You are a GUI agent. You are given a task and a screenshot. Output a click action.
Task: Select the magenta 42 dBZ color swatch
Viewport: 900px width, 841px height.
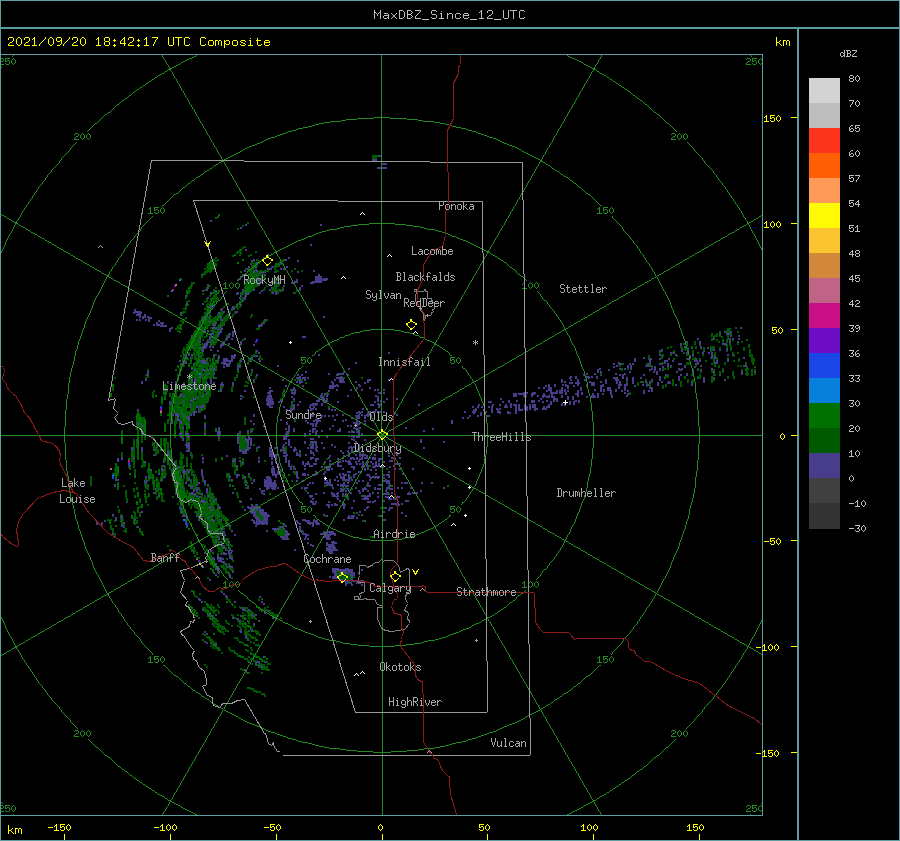824,315
